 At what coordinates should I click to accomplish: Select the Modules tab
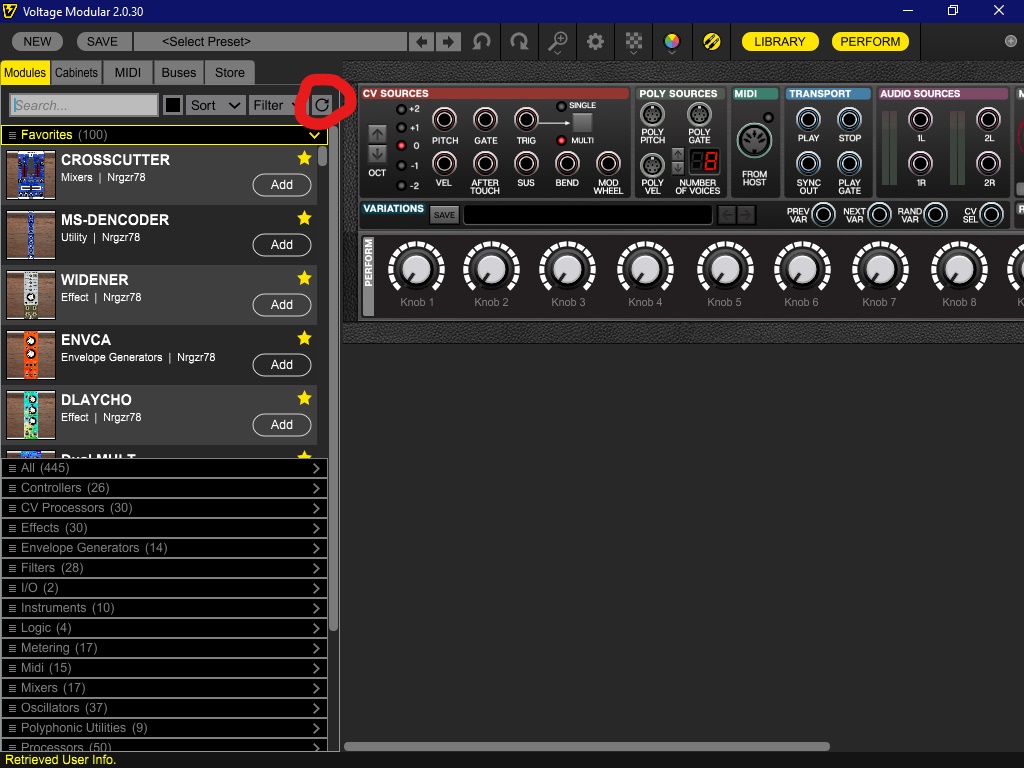coord(25,72)
